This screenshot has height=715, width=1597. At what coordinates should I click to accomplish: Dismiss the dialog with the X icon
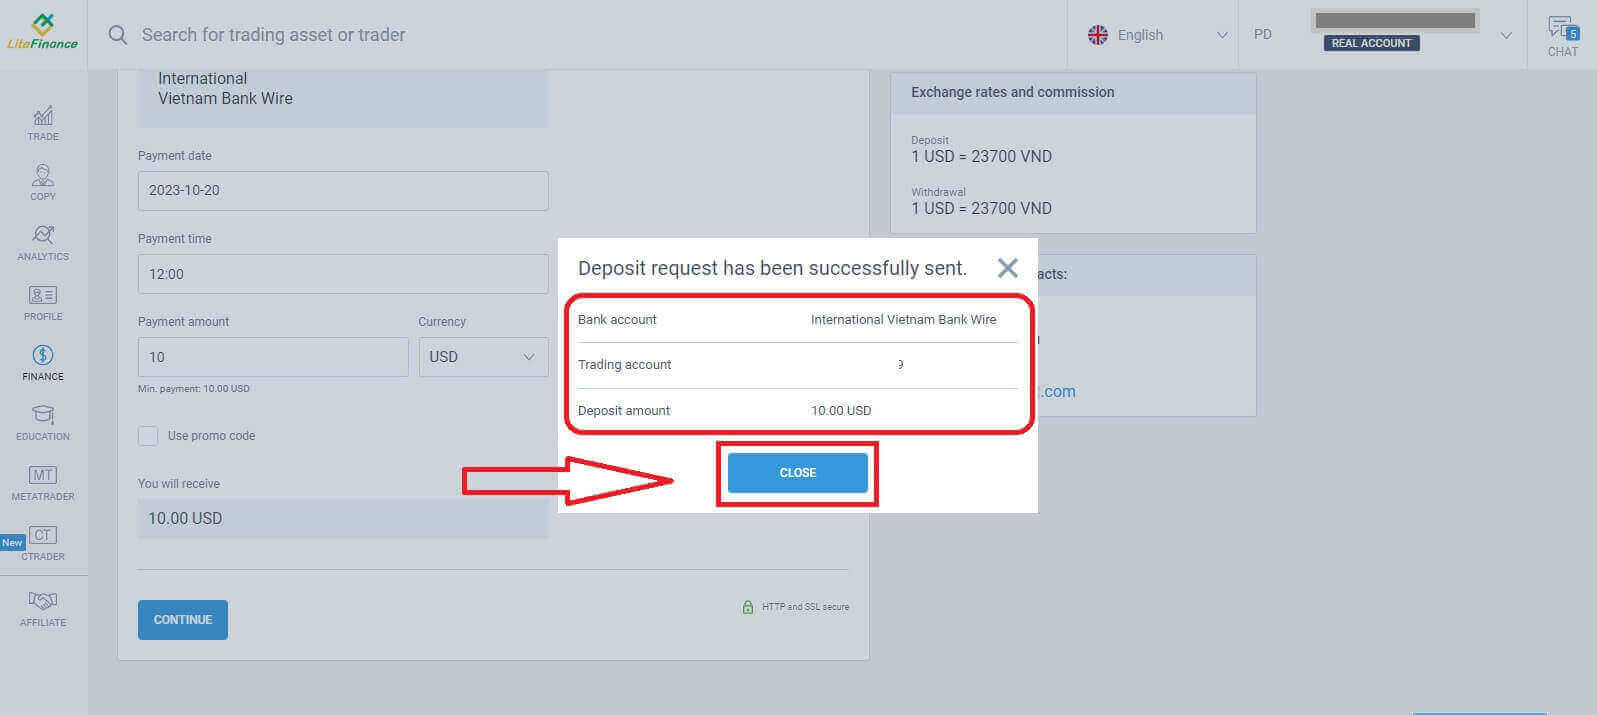1007,268
